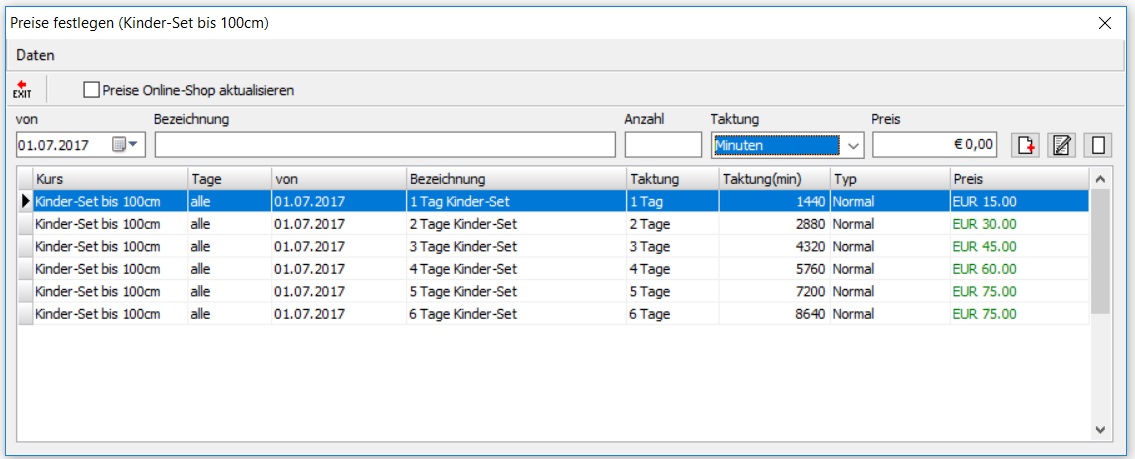Click the scrollbar down arrow of table

(x=1100, y=429)
